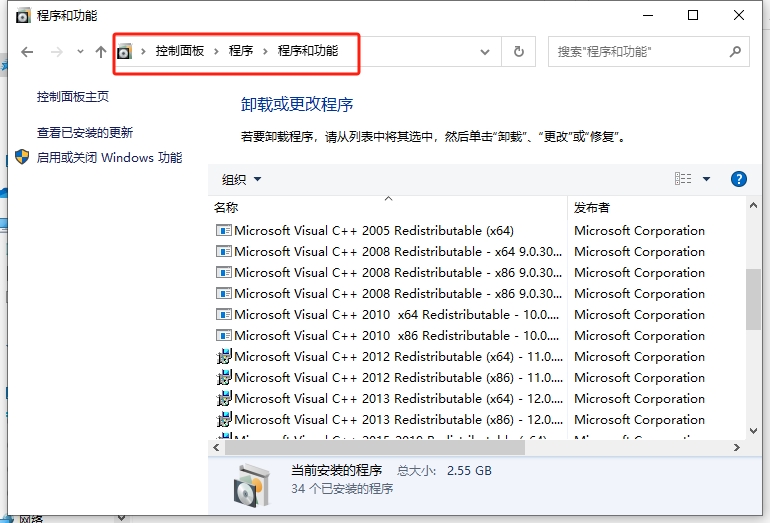Image resolution: width=770 pixels, height=523 pixels.
Task: Click the shield icon beside Windows 功能
Action: (x=22, y=157)
